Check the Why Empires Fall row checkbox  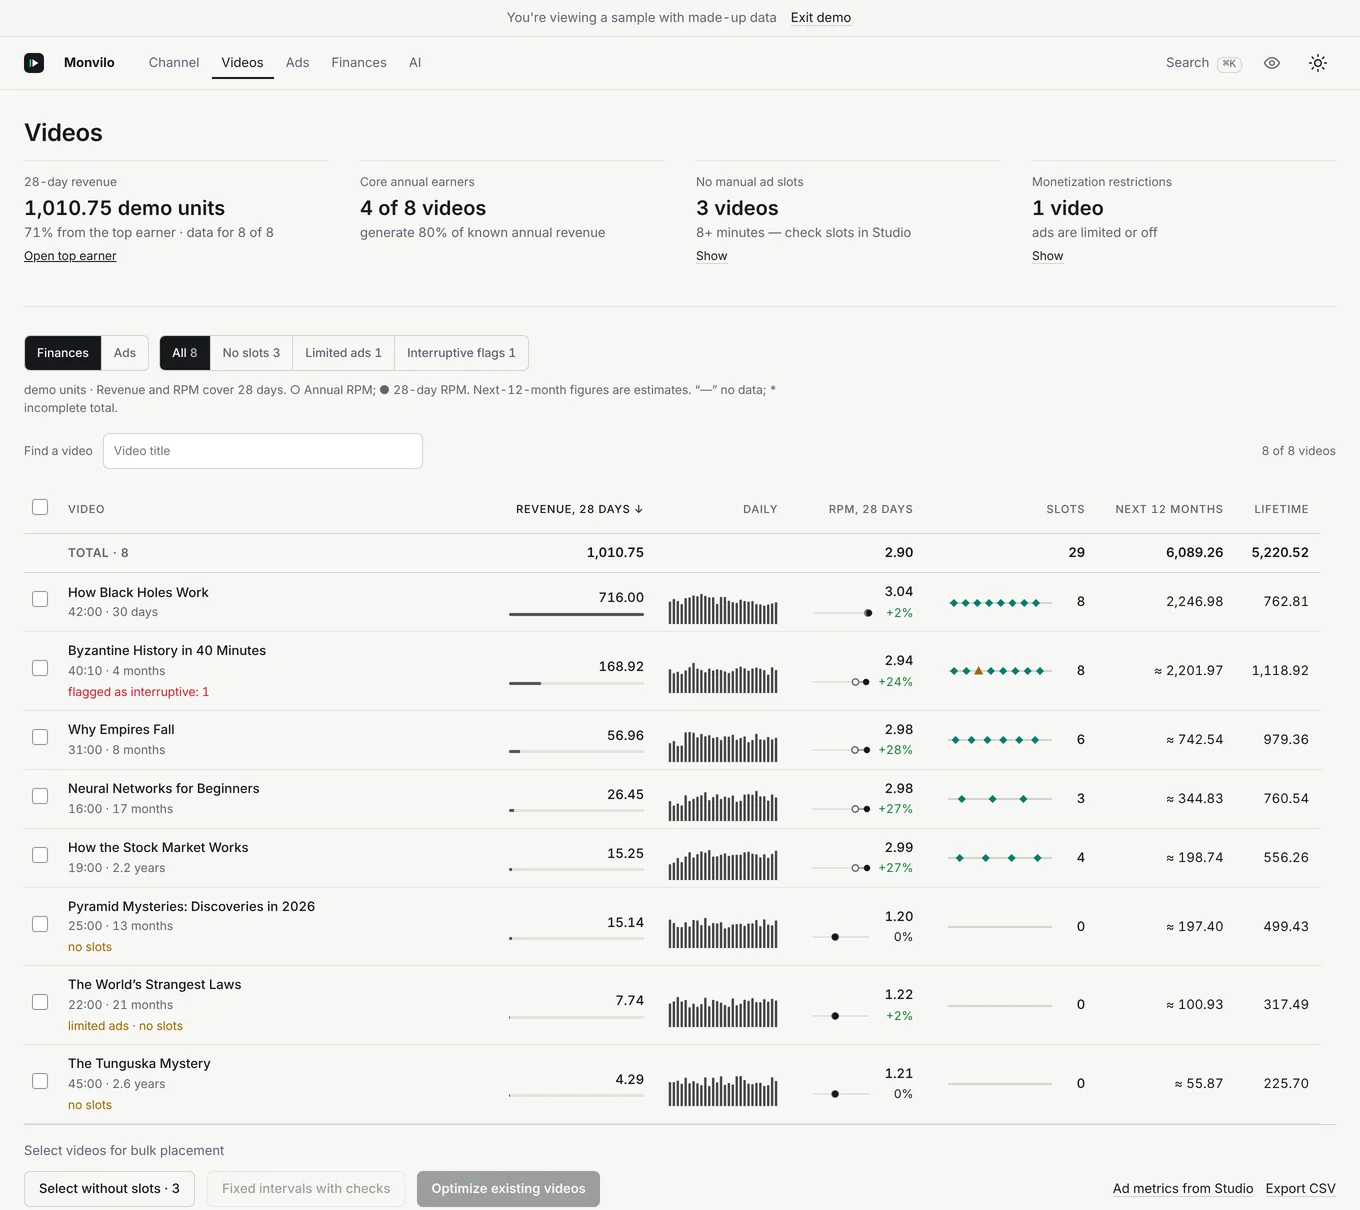coord(40,737)
